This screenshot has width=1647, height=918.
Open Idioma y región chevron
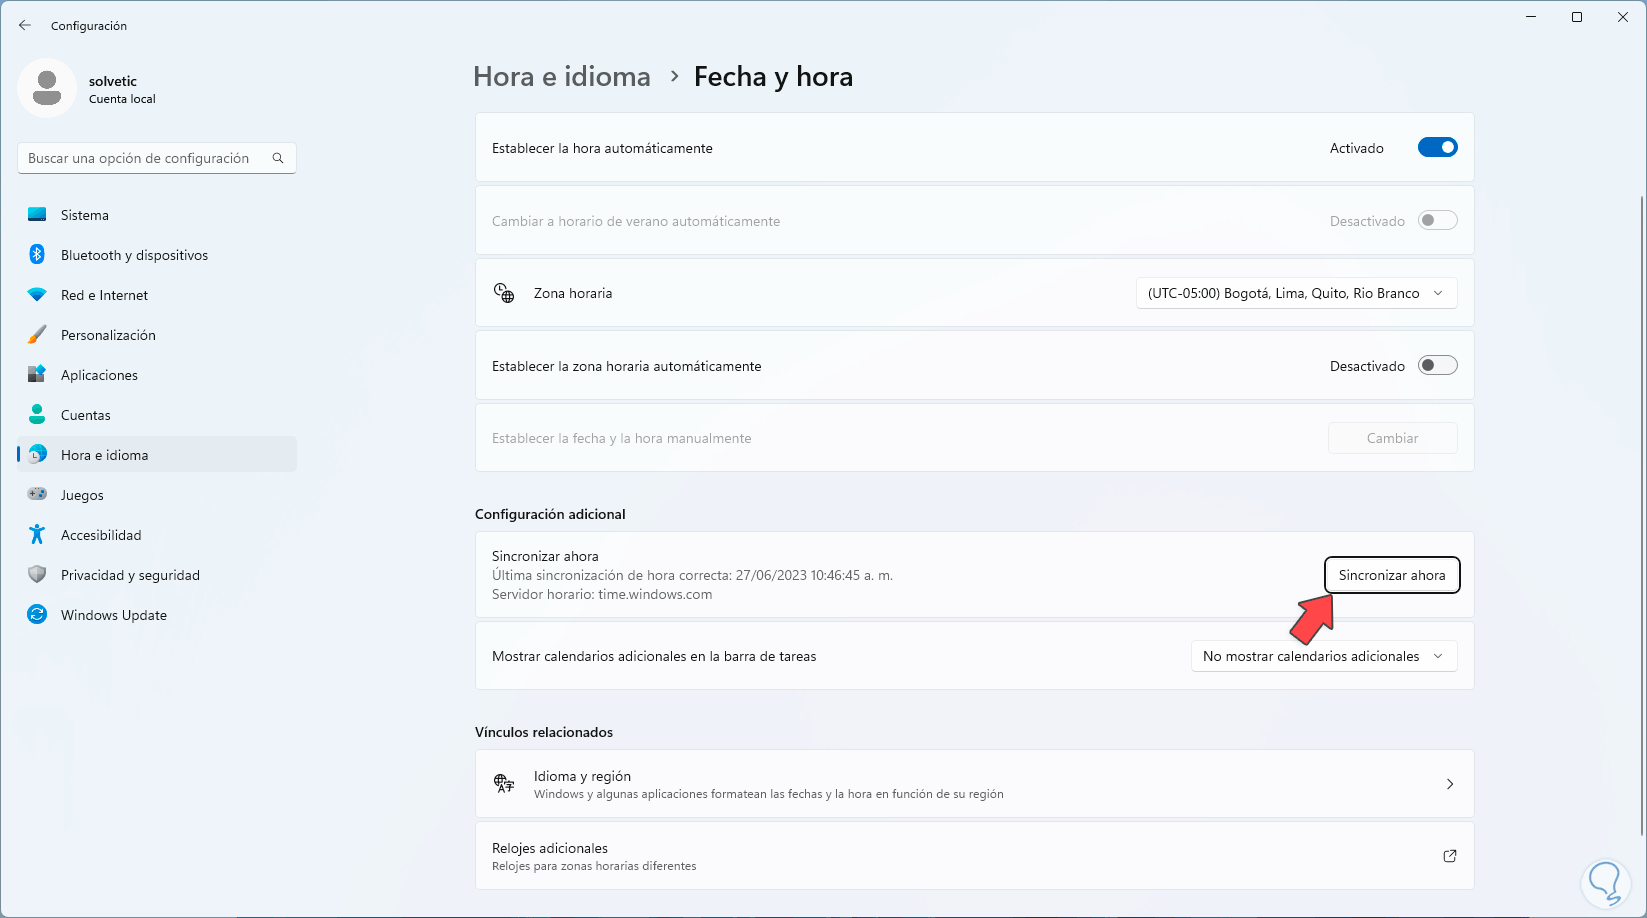(1449, 784)
